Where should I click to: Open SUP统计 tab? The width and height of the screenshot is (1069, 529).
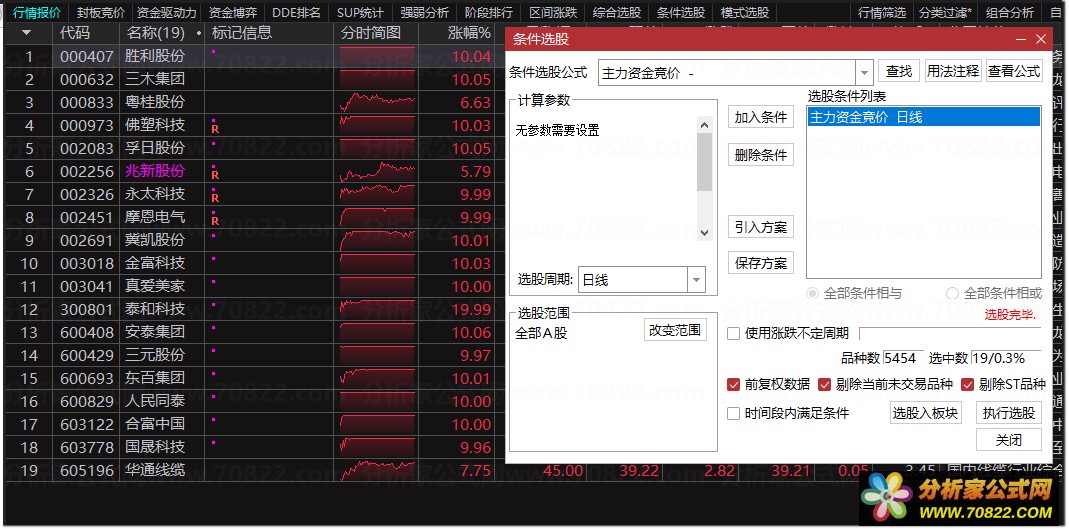point(360,12)
